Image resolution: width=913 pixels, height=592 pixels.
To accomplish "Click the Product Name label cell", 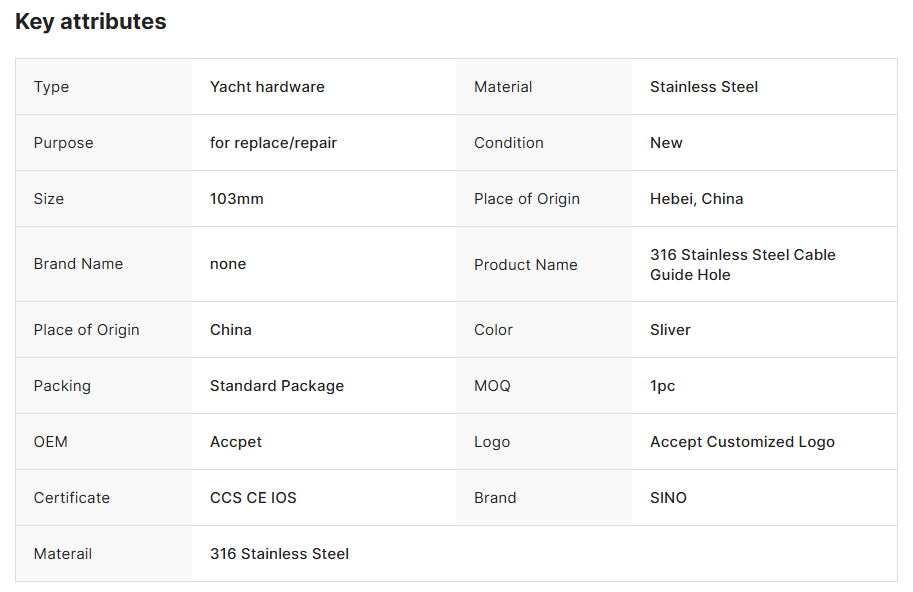I will tap(526, 265).
